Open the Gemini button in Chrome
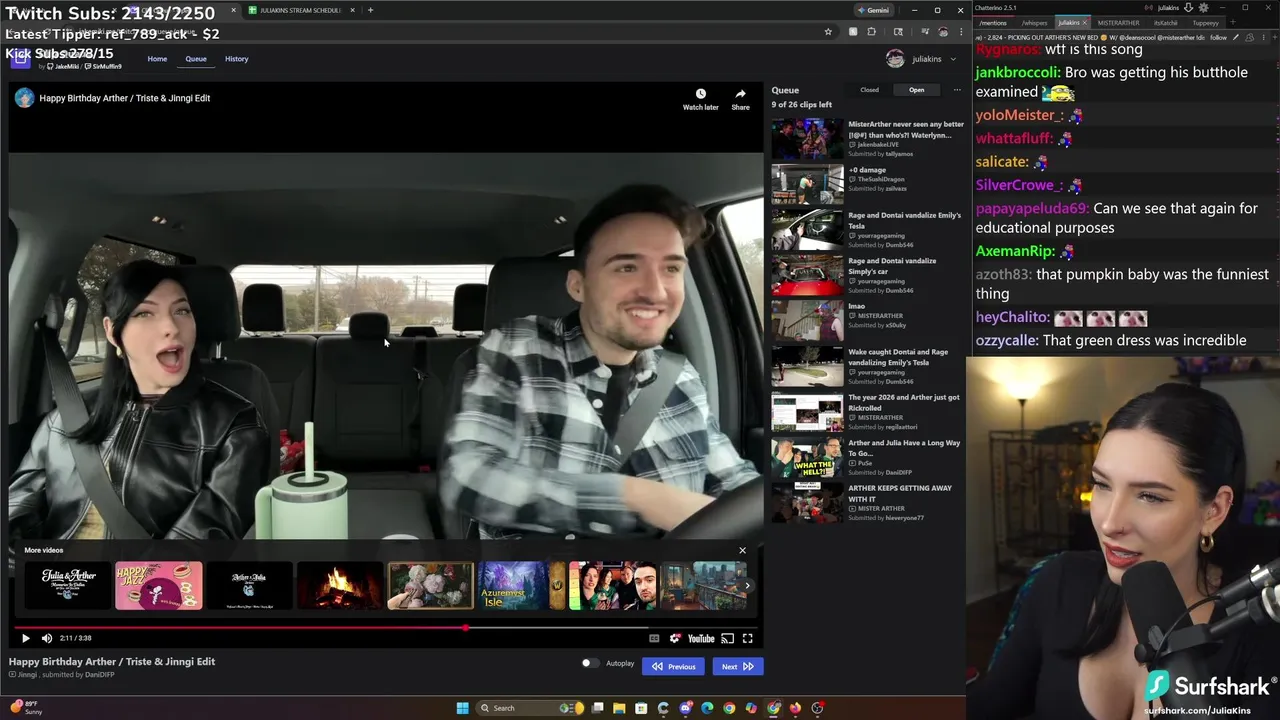 click(x=873, y=10)
